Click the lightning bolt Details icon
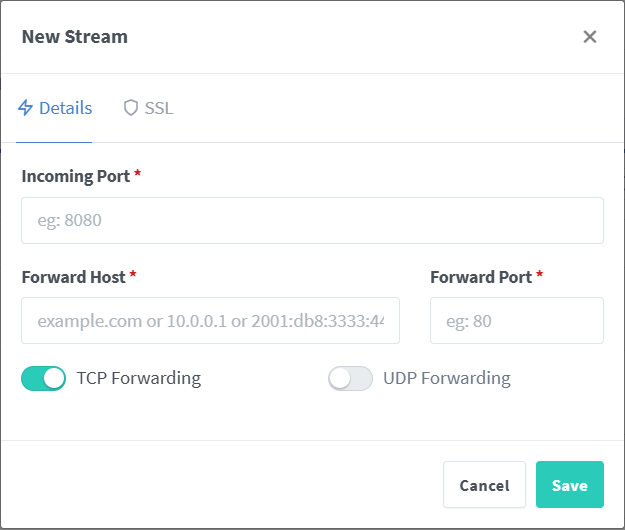Viewport: 625px width, 530px height. 26,108
